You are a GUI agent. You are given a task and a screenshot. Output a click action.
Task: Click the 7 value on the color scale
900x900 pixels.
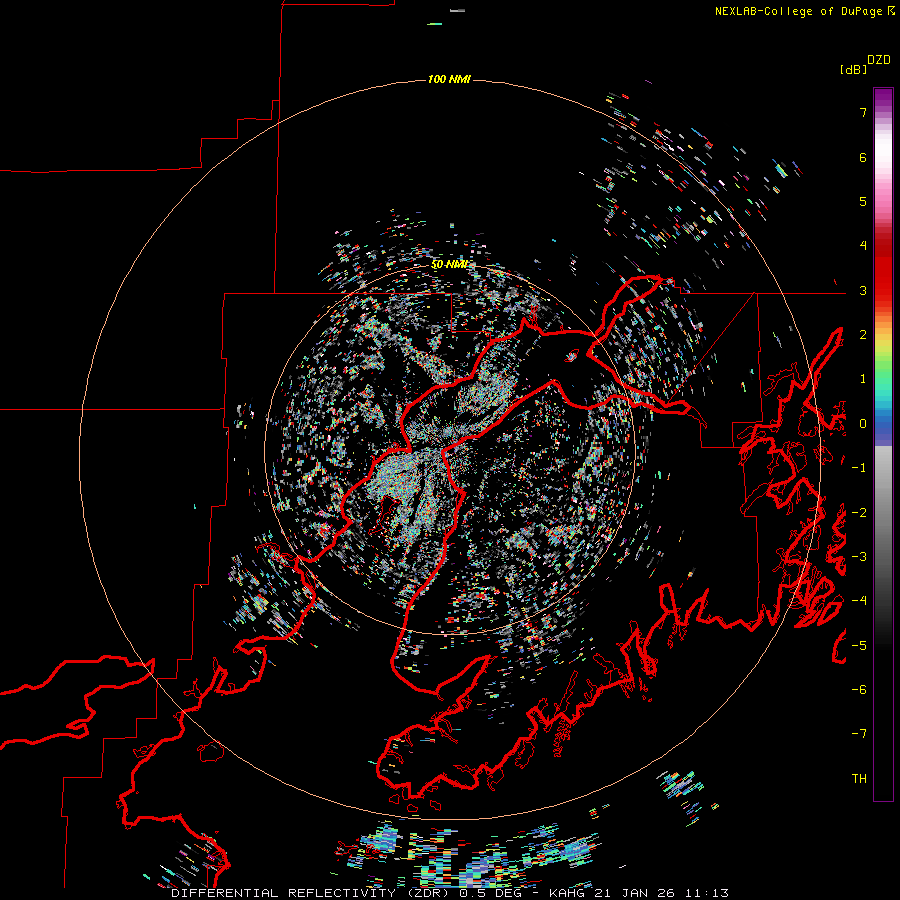(x=863, y=112)
